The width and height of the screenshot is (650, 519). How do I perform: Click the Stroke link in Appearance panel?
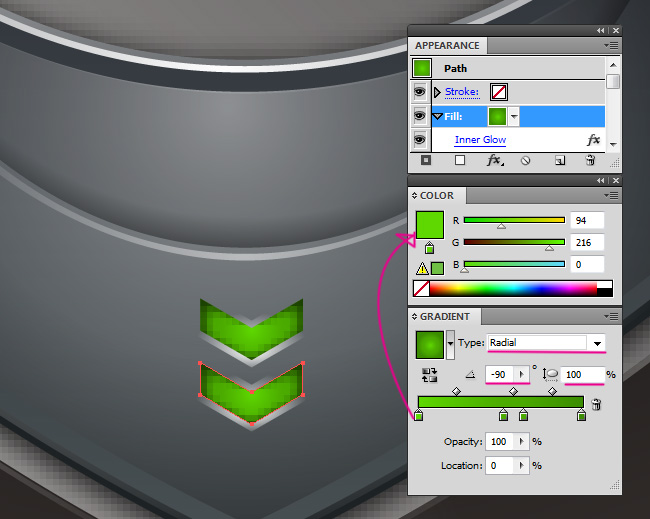(461, 92)
